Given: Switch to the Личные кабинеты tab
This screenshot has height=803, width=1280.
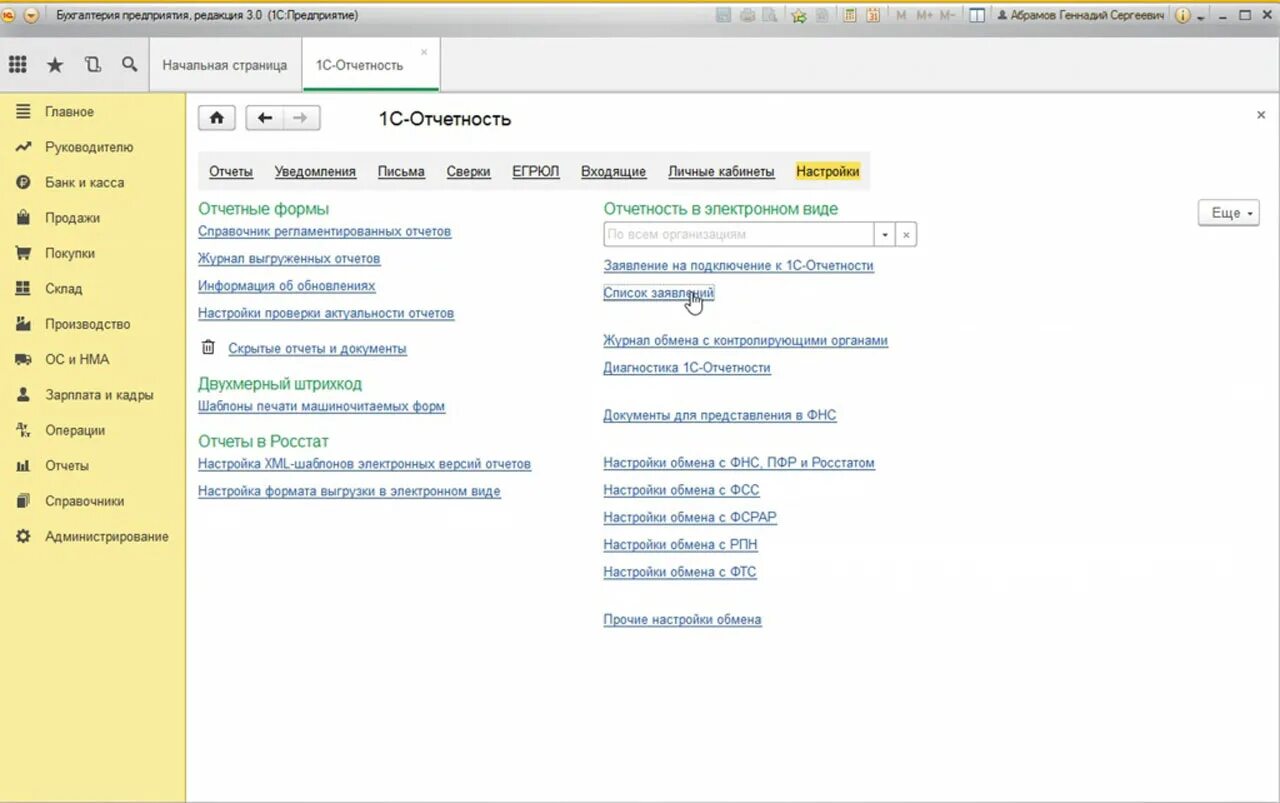Looking at the screenshot, I should (721, 171).
